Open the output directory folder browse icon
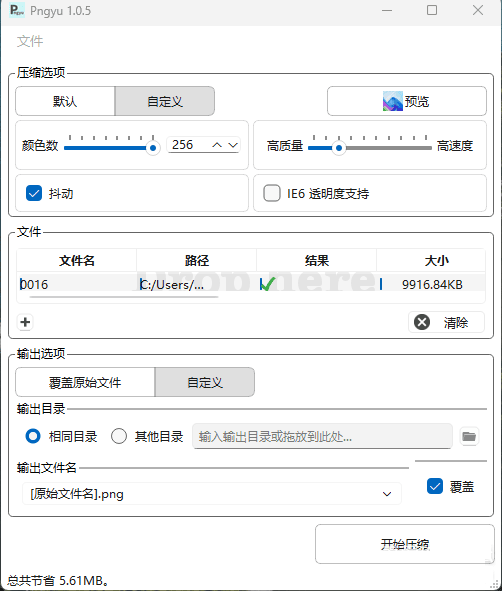Screen dimensions: 502x591 [469, 436]
